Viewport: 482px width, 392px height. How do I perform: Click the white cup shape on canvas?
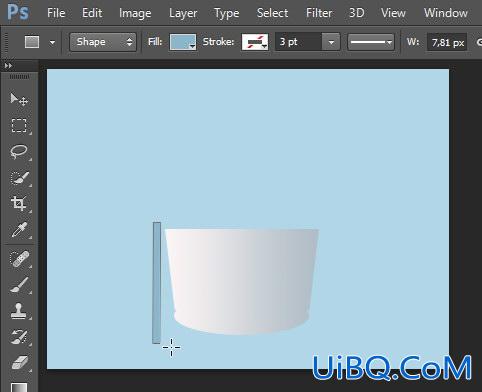(x=242, y=282)
